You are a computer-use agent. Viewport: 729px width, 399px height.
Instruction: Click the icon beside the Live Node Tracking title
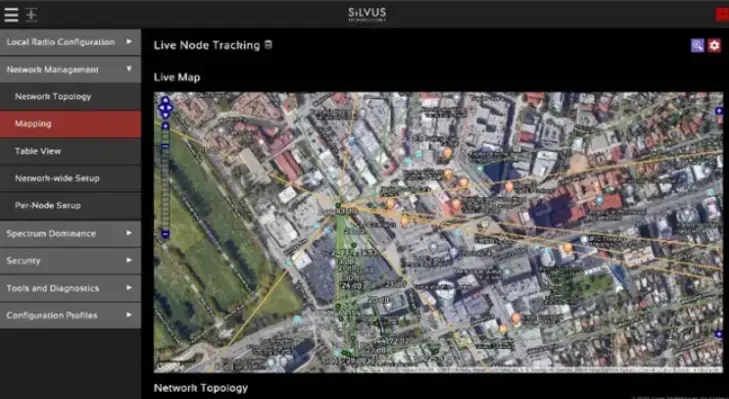tap(268, 45)
